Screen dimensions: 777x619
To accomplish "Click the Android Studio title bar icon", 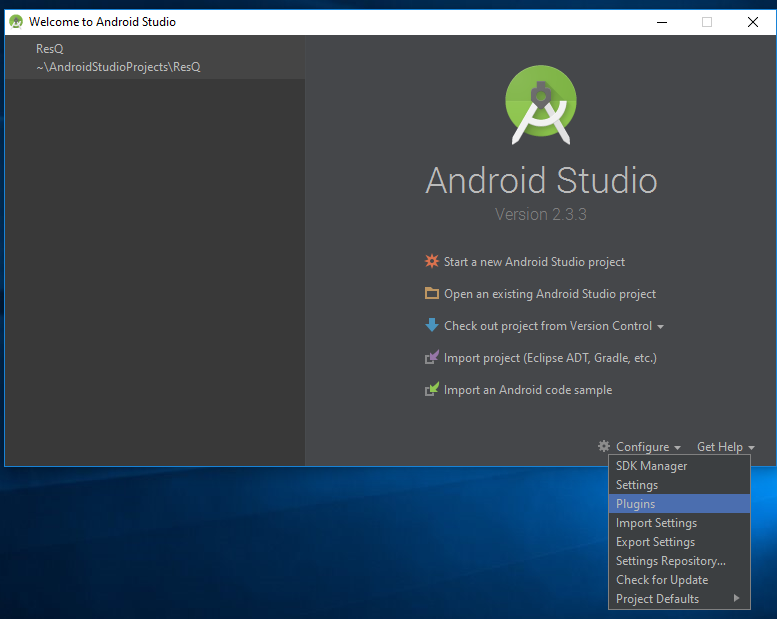I will pyautogui.click(x=16, y=22).
